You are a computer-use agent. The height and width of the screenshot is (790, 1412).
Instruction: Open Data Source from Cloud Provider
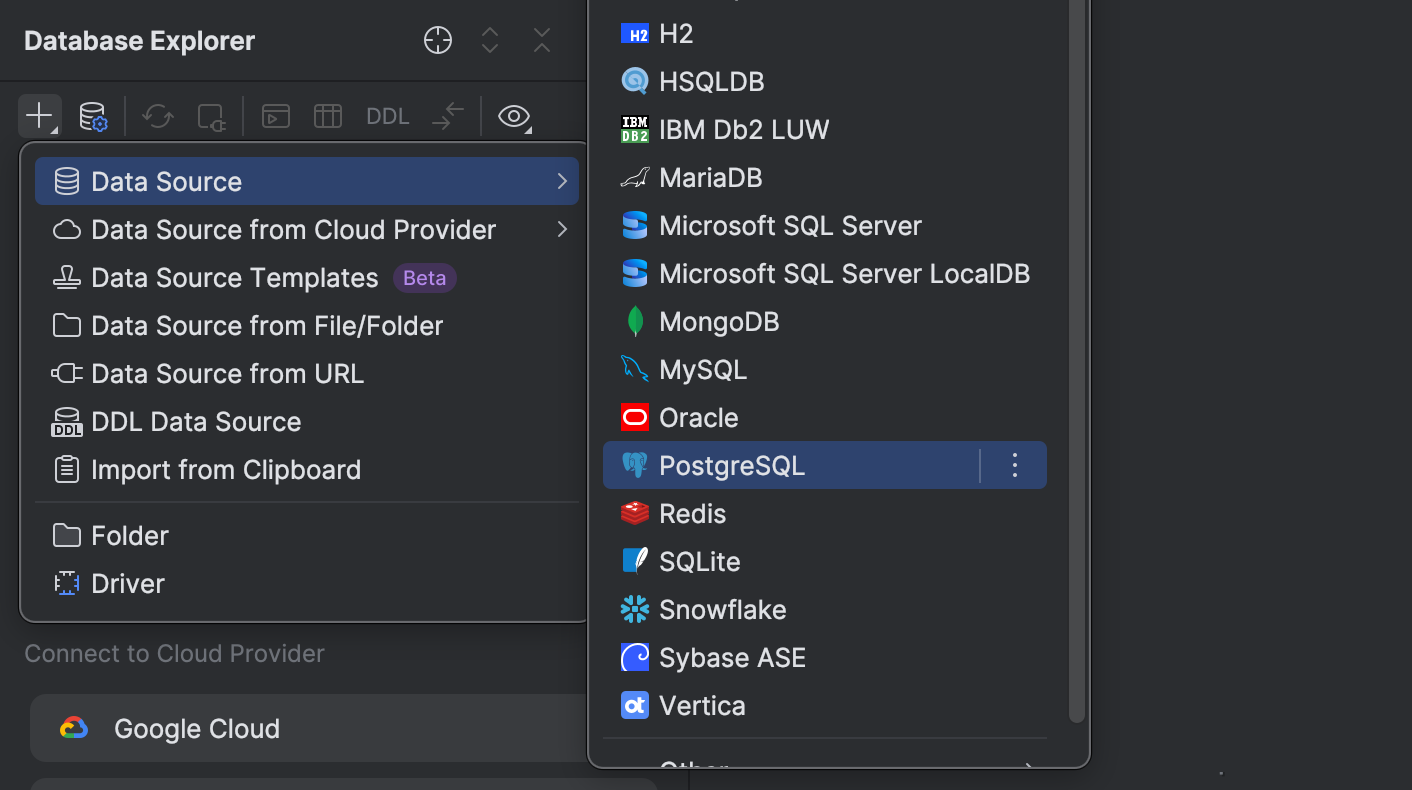click(x=307, y=229)
